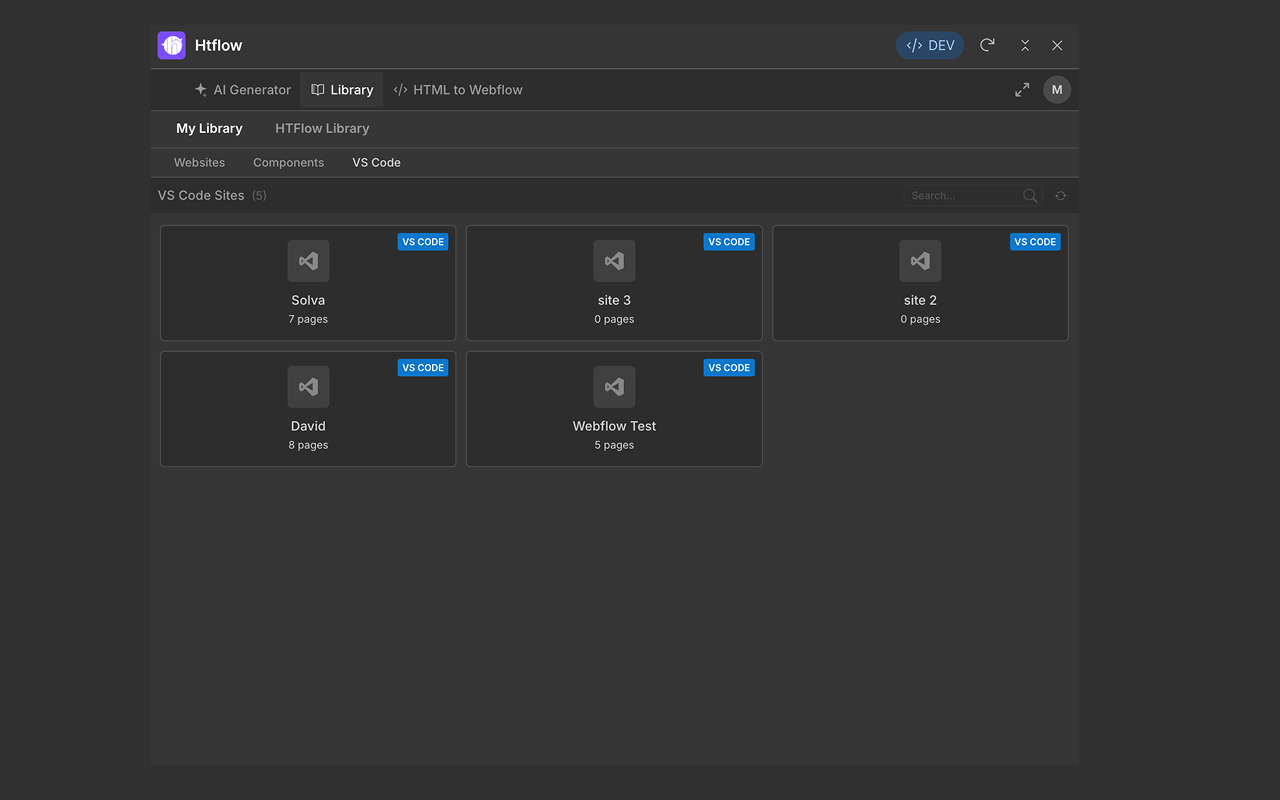Click the VS Code icon on David card
Viewport: 1280px width, 800px height.
click(x=308, y=387)
